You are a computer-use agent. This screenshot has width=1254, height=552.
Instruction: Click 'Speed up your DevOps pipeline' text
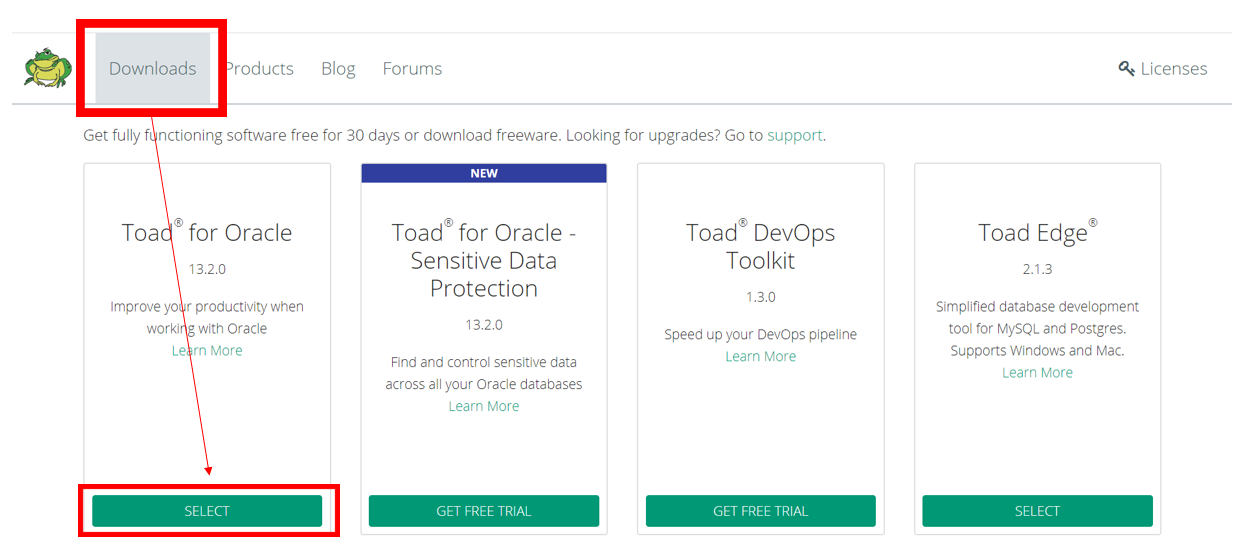761,334
